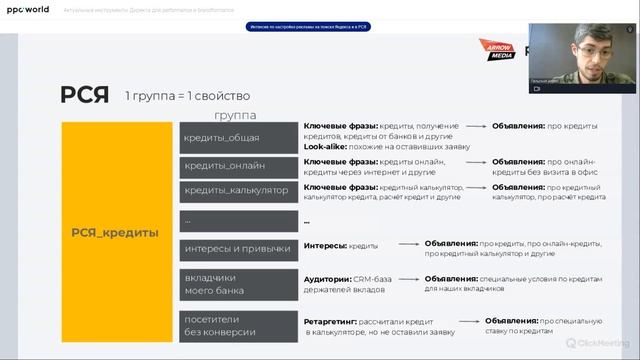Click the '1 группа = 1 свойство' subtitle

pyautogui.click(x=187, y=96)
